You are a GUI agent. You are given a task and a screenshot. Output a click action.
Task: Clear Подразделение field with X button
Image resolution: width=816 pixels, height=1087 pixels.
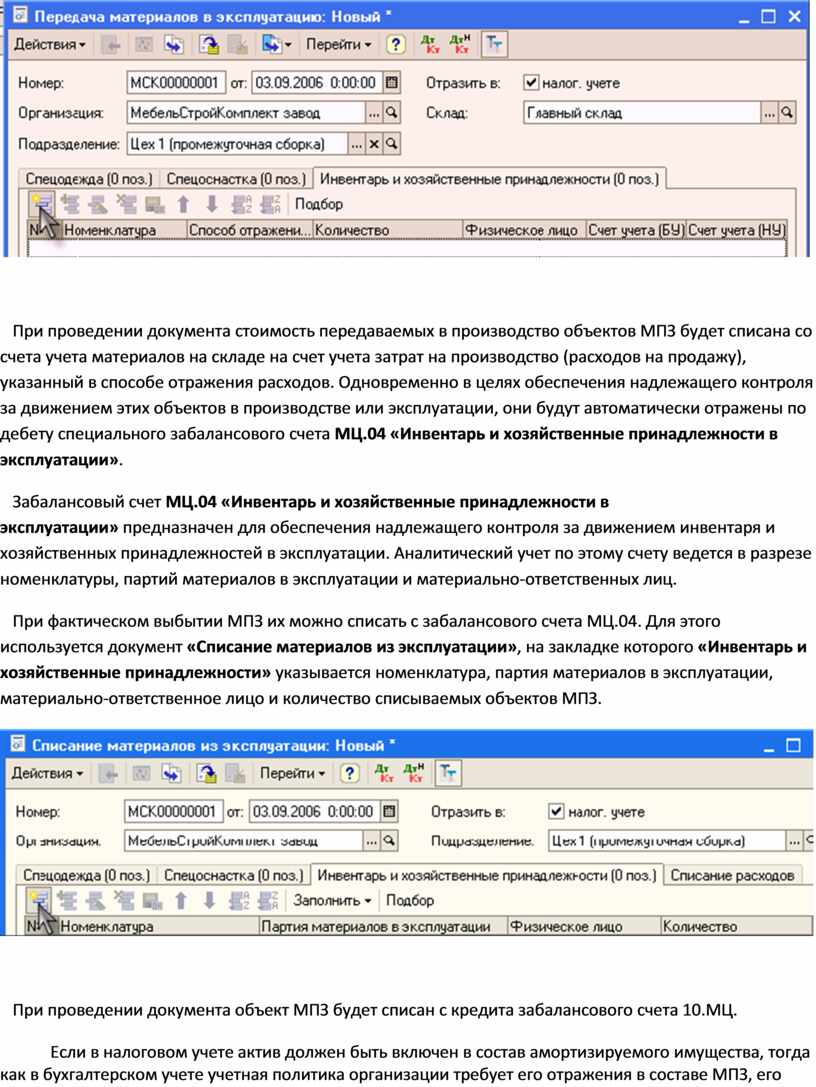[x=374, y=144]
